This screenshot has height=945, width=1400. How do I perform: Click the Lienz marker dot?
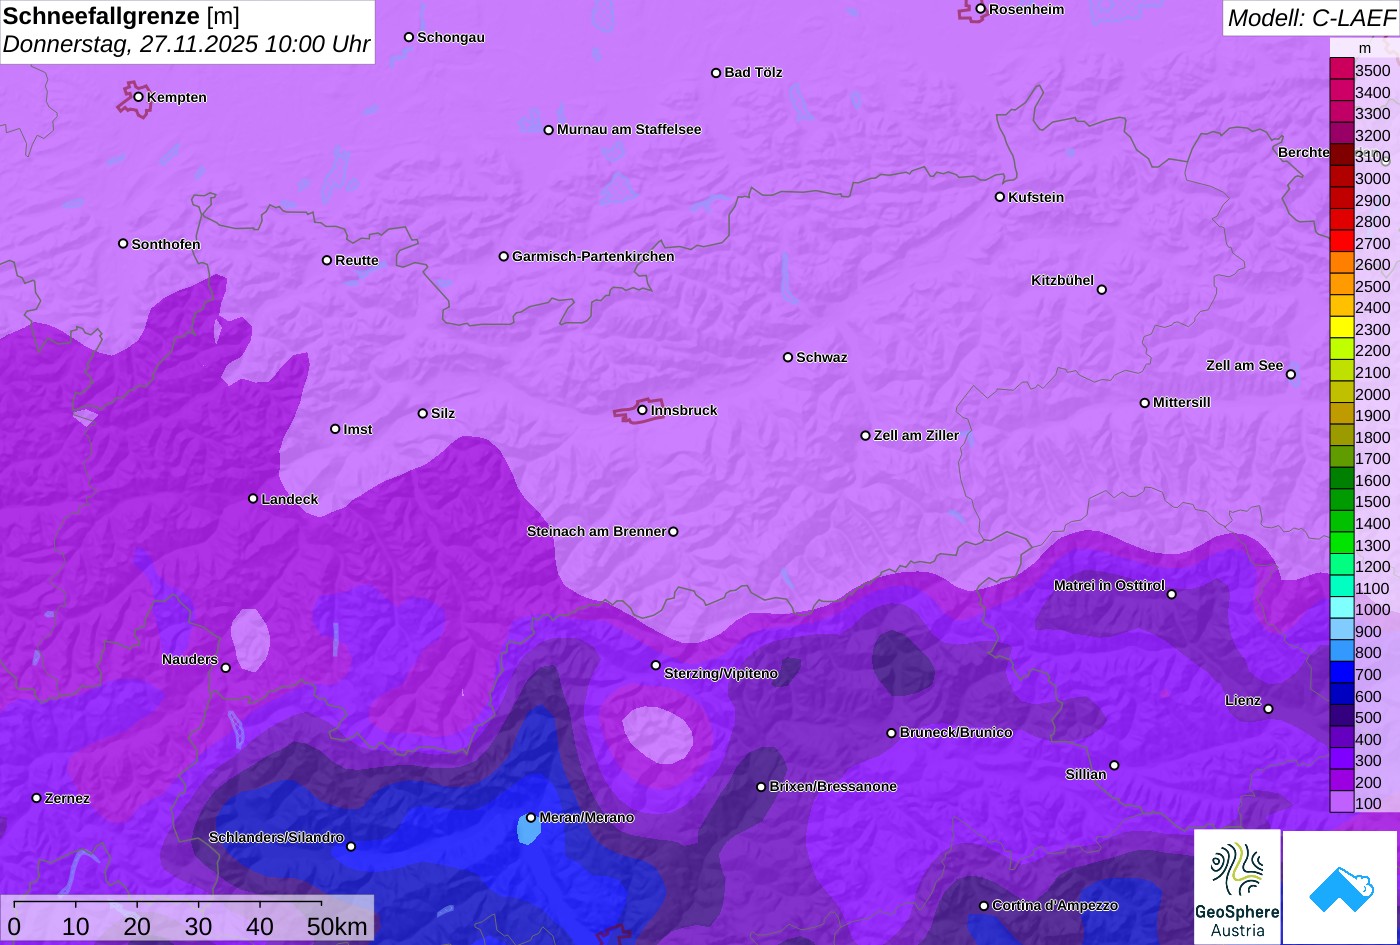pos(1268,709)
